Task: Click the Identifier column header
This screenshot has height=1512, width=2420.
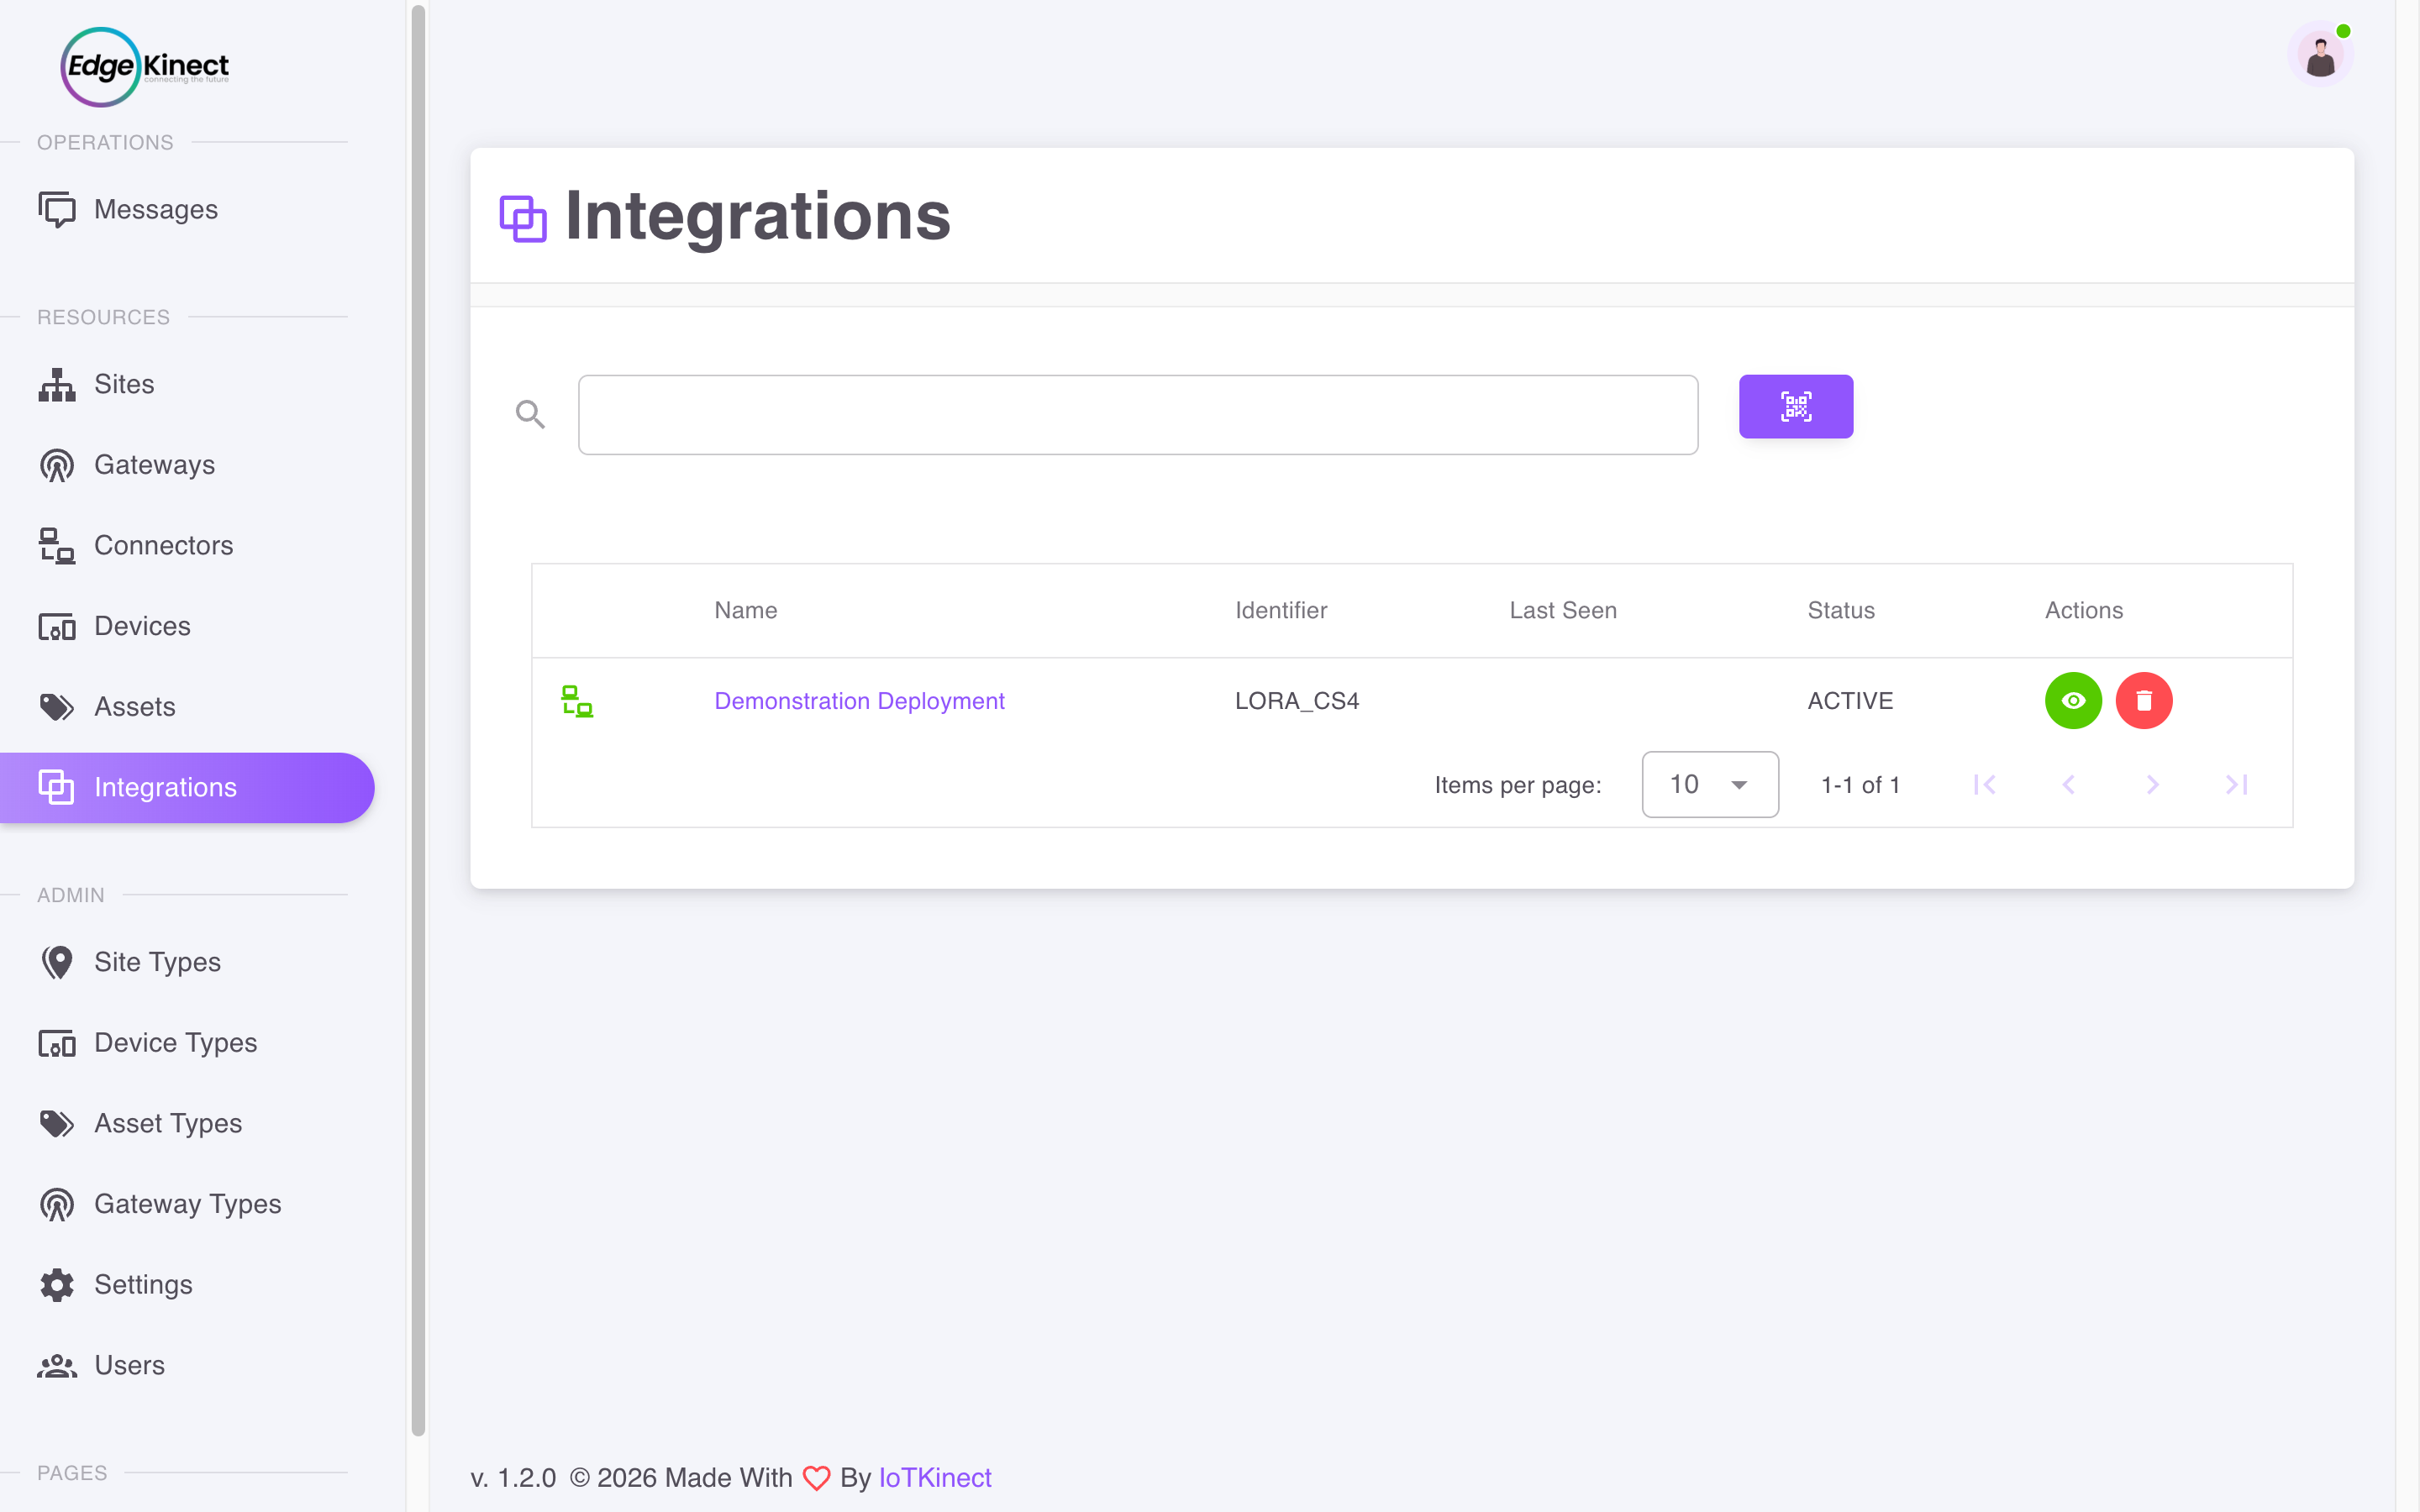Action: point(1281,610)
